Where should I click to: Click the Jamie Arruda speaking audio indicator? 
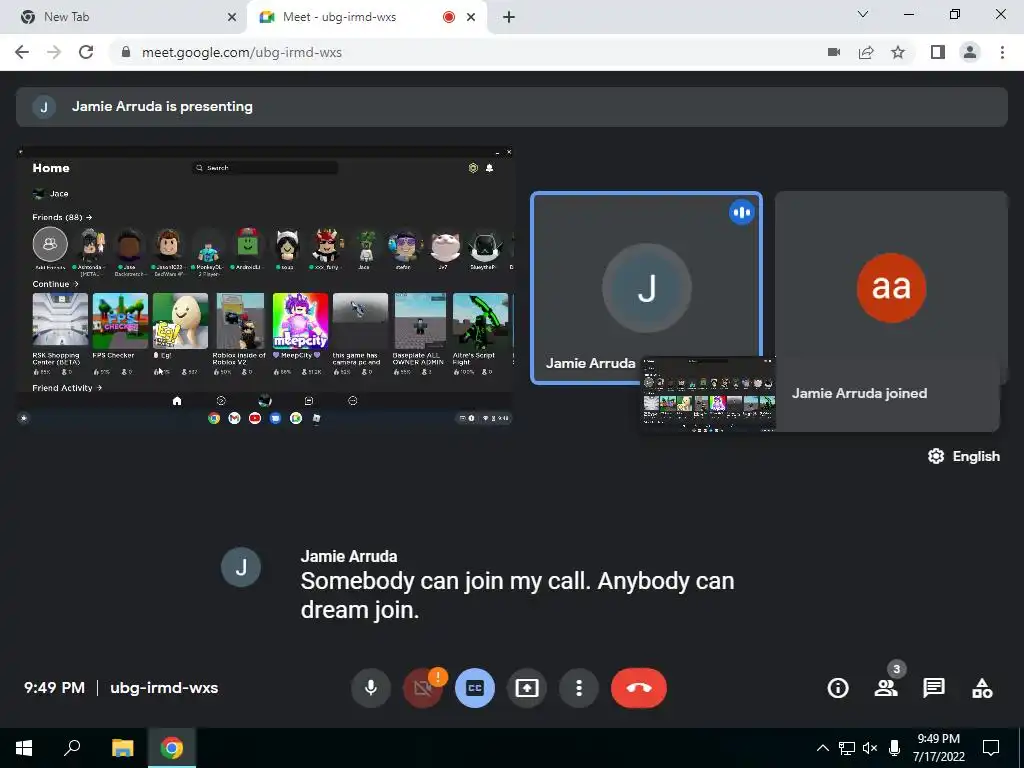click(741, 212)
